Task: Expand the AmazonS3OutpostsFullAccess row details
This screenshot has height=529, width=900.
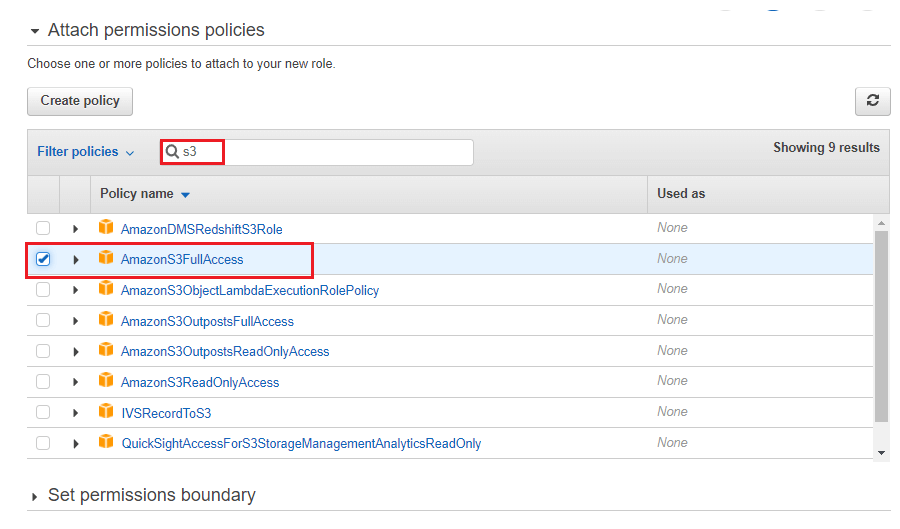Action: click(x=75, y=321)
